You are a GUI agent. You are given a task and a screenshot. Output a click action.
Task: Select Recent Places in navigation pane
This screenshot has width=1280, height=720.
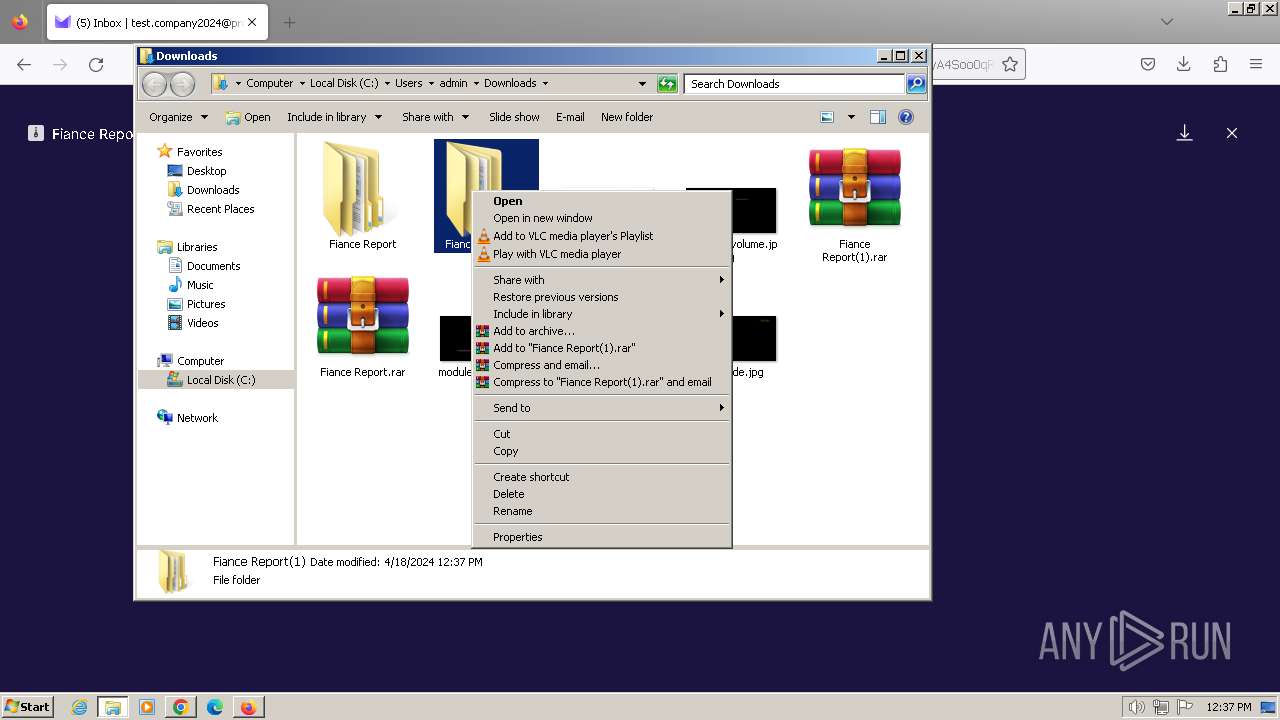pyautogui.click(x=220, y=209)
